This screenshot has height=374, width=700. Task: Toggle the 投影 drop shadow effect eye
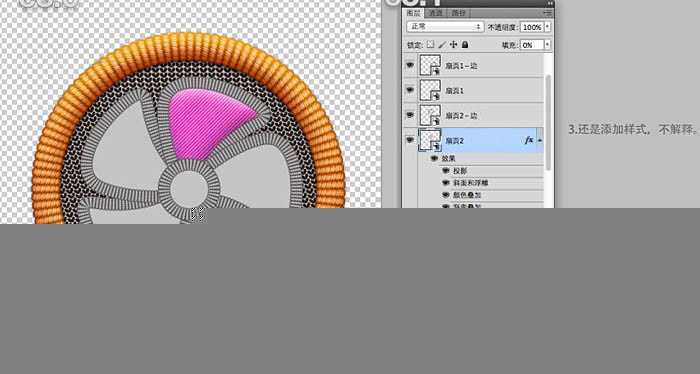click(445, 170)
